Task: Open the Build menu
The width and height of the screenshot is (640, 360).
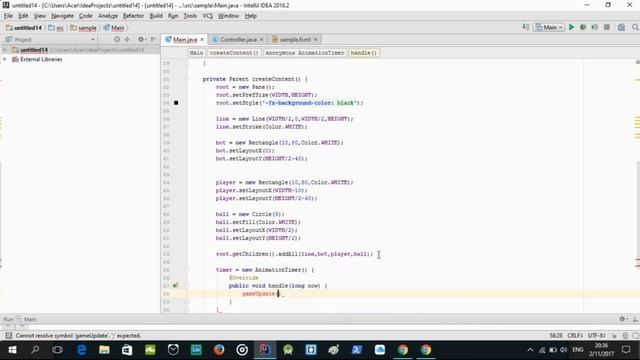Action: point(156,16)
